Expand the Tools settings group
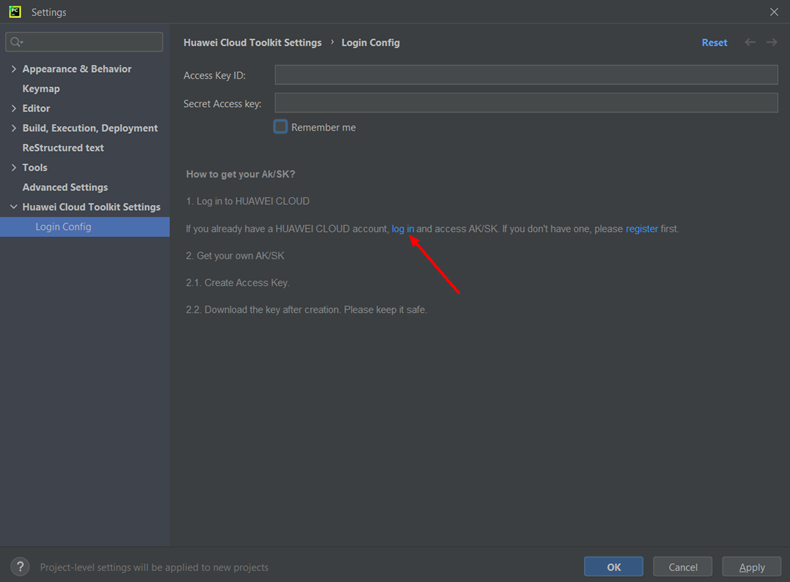790x582 pixels. pos(13,168)
